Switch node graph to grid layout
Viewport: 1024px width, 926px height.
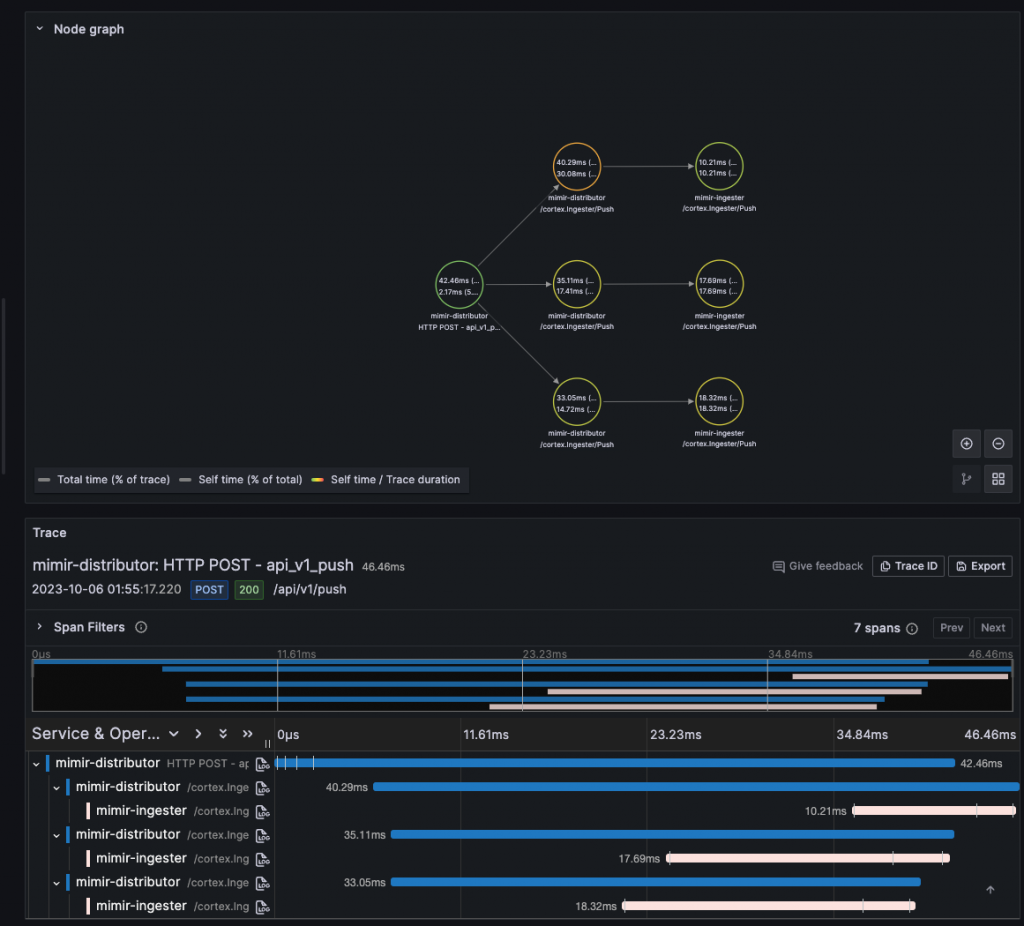(x=998, y=479)
